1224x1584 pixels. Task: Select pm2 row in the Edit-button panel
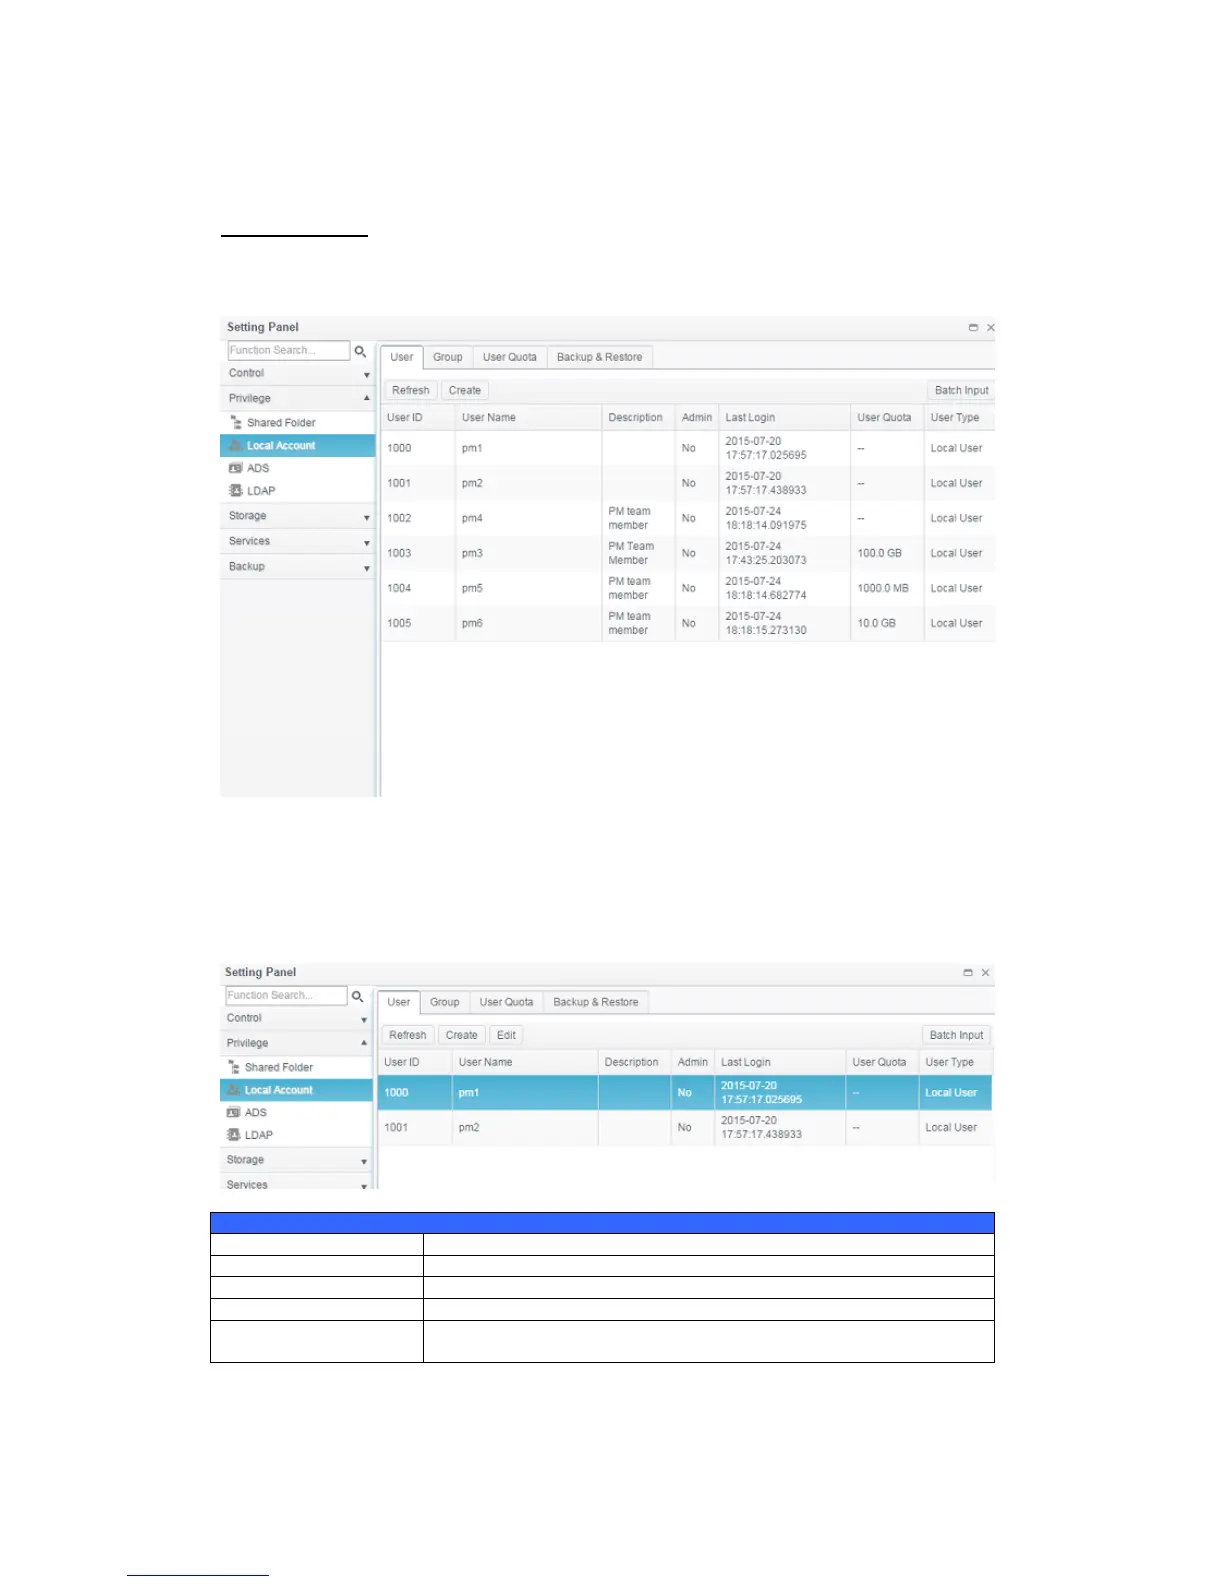pos(685,1128)
